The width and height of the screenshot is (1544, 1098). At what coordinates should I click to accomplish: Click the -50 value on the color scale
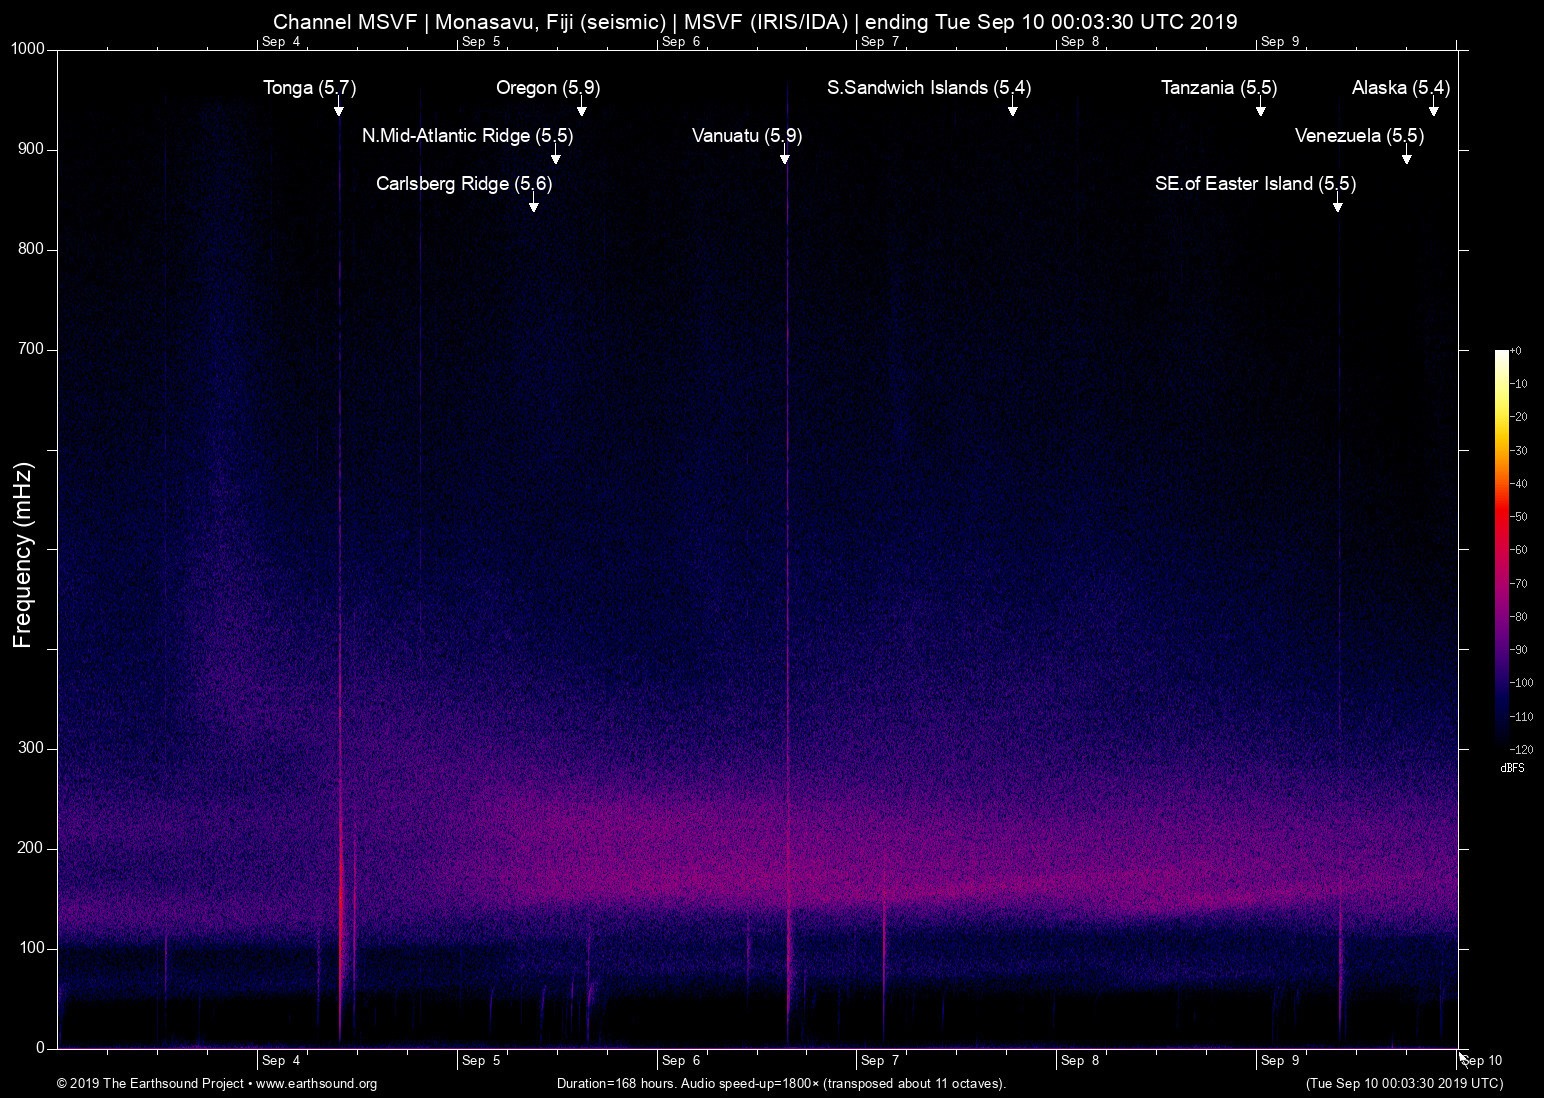coord(1519,517)
